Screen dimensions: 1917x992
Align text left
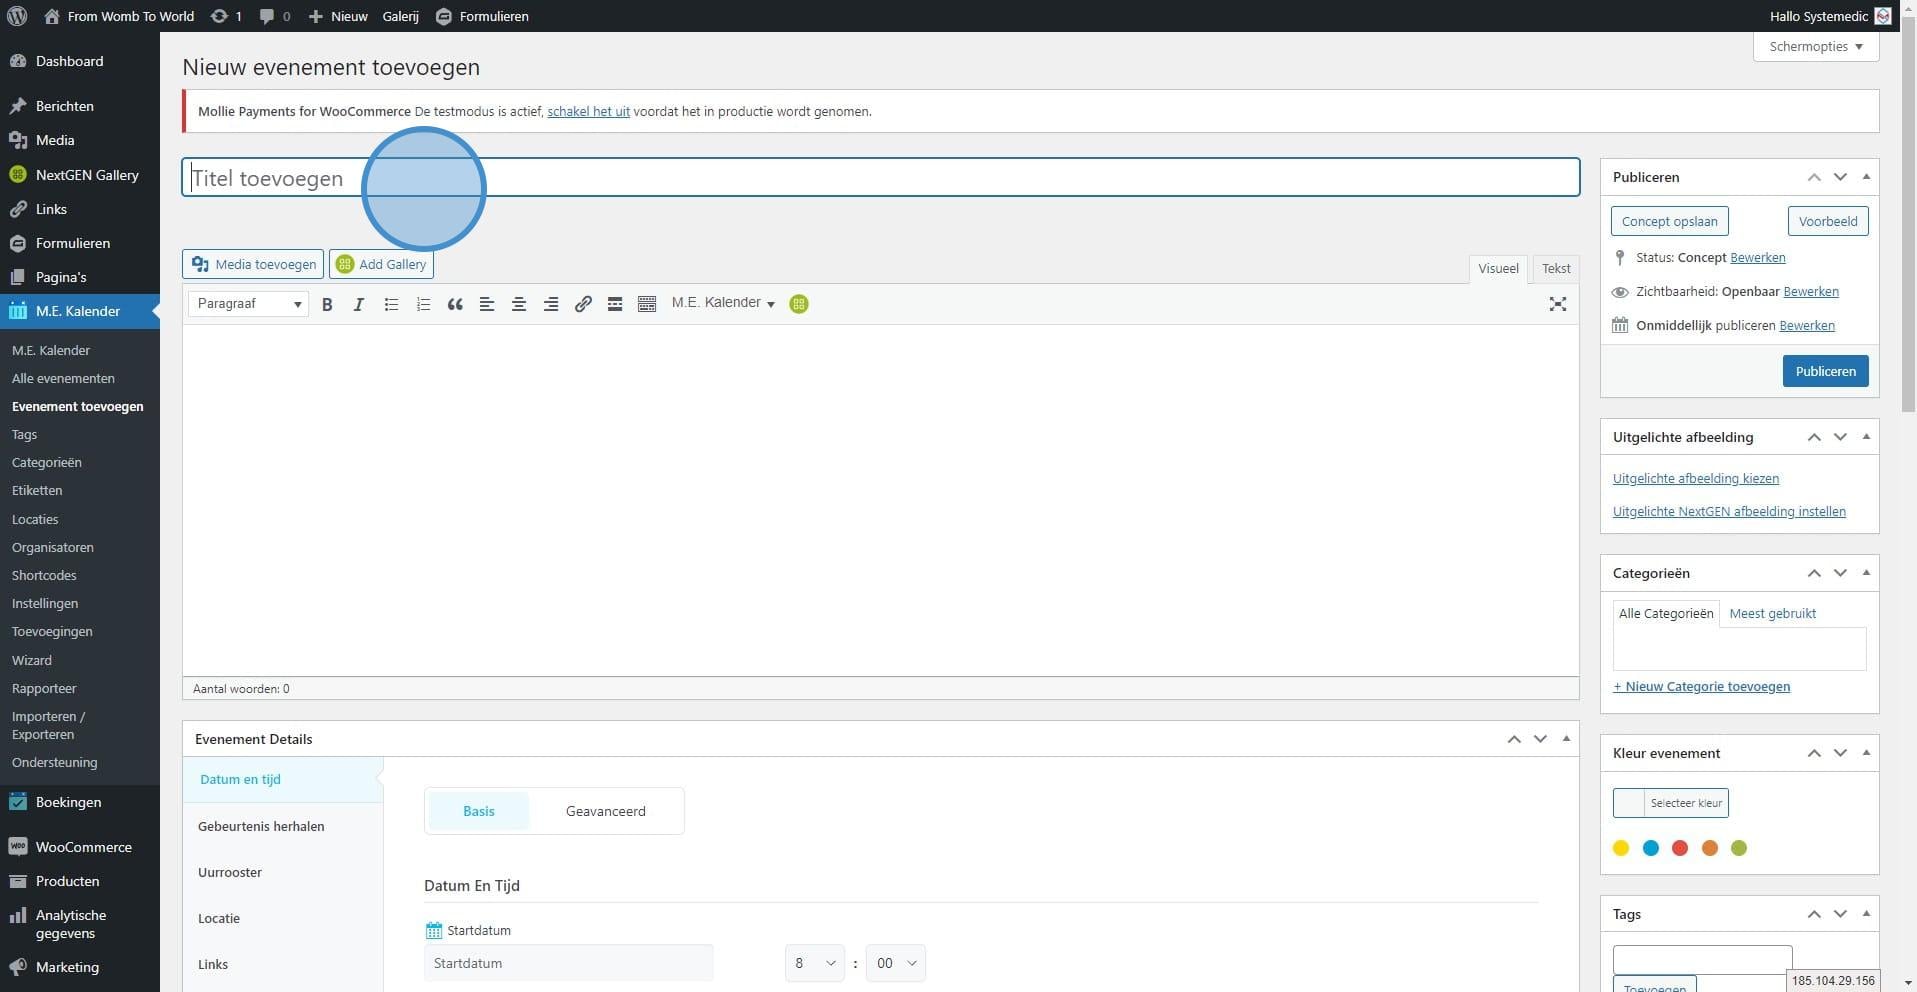click(x=487, y=304)
